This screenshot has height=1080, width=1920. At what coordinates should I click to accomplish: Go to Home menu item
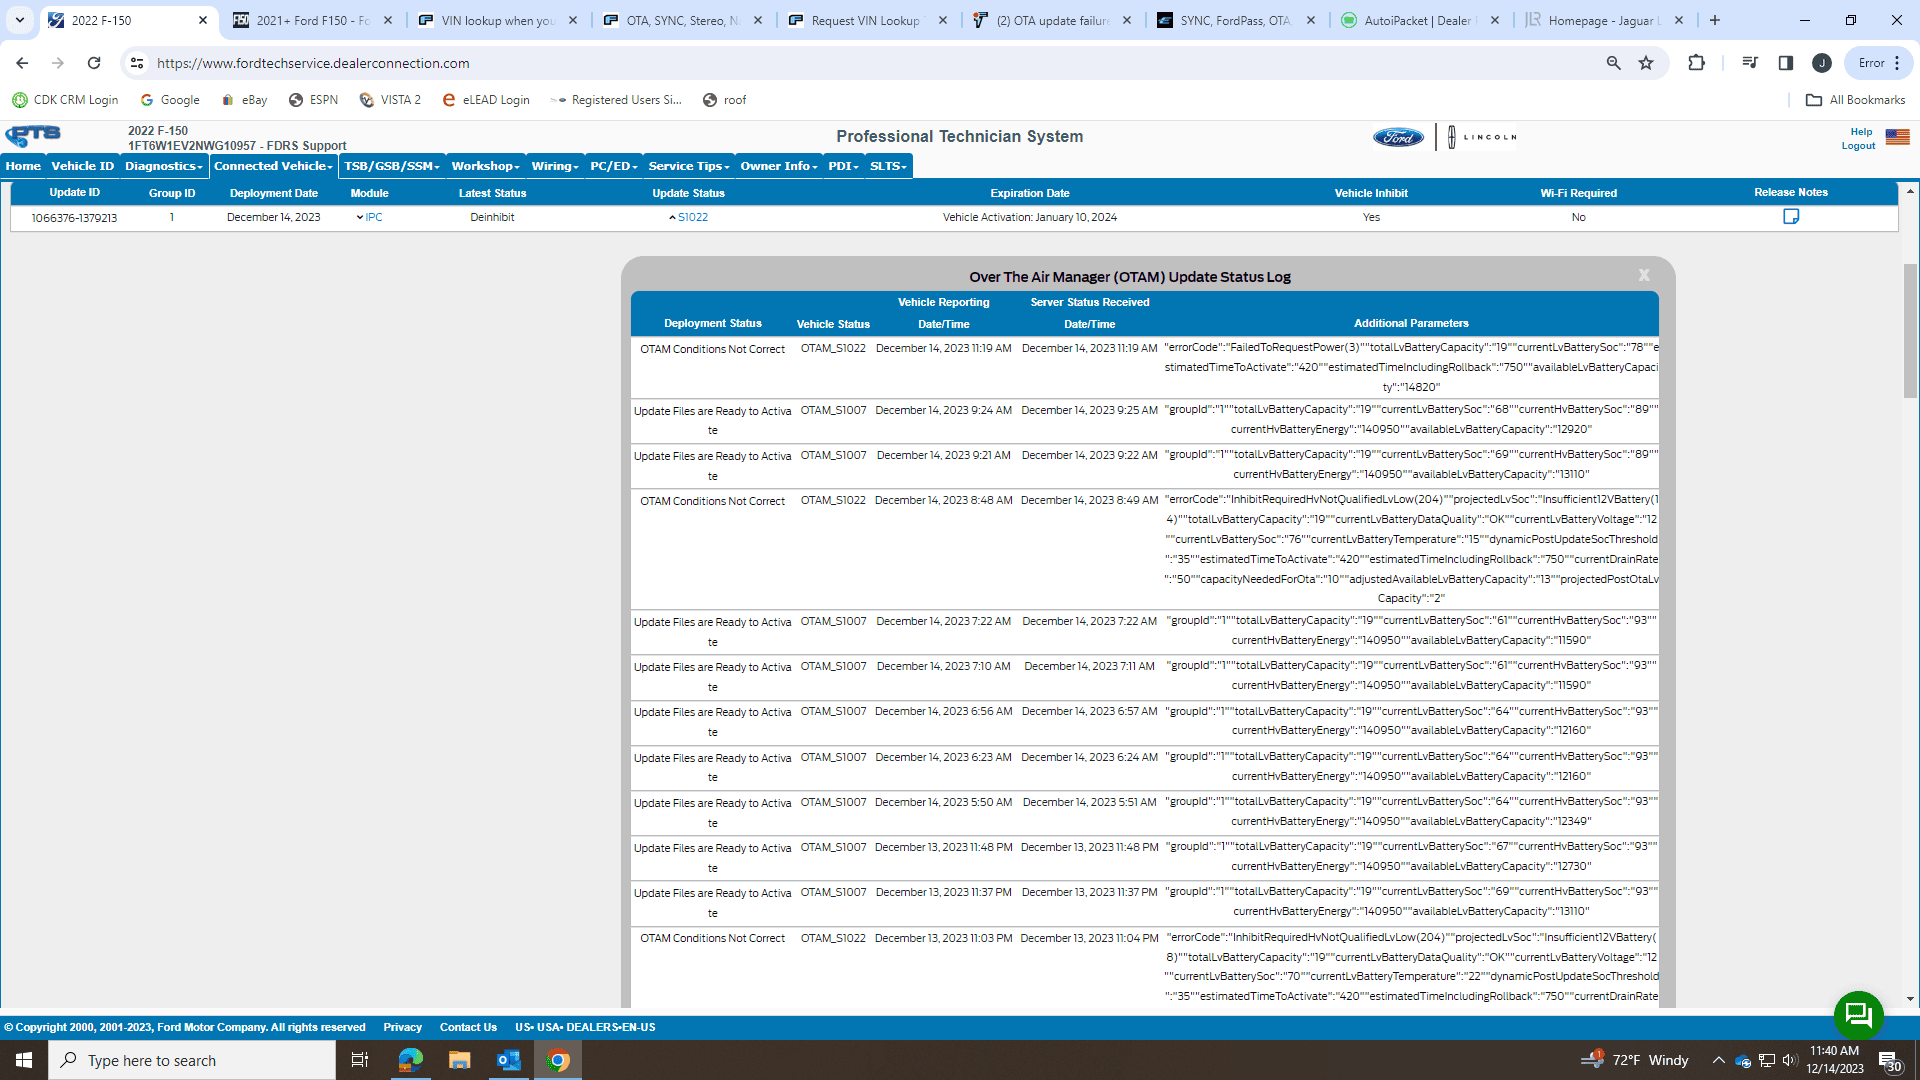coord(23,166)
